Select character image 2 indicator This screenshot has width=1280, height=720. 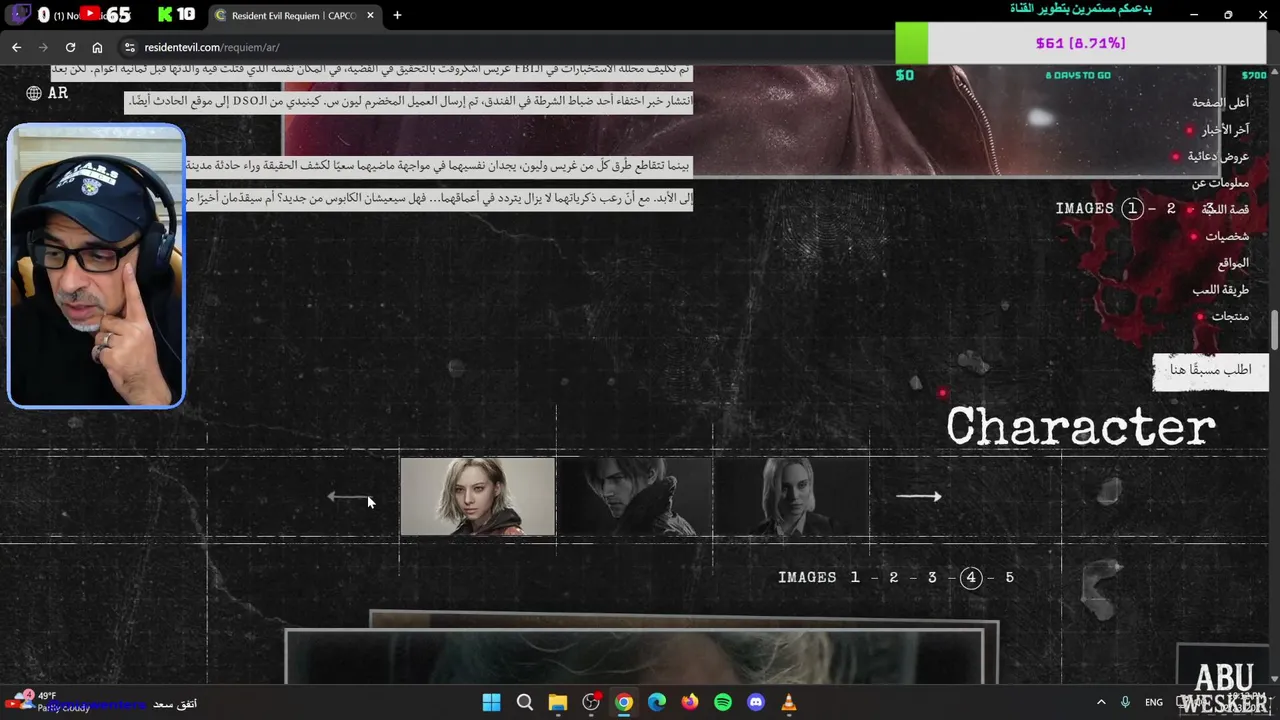[x=894, y=578]
